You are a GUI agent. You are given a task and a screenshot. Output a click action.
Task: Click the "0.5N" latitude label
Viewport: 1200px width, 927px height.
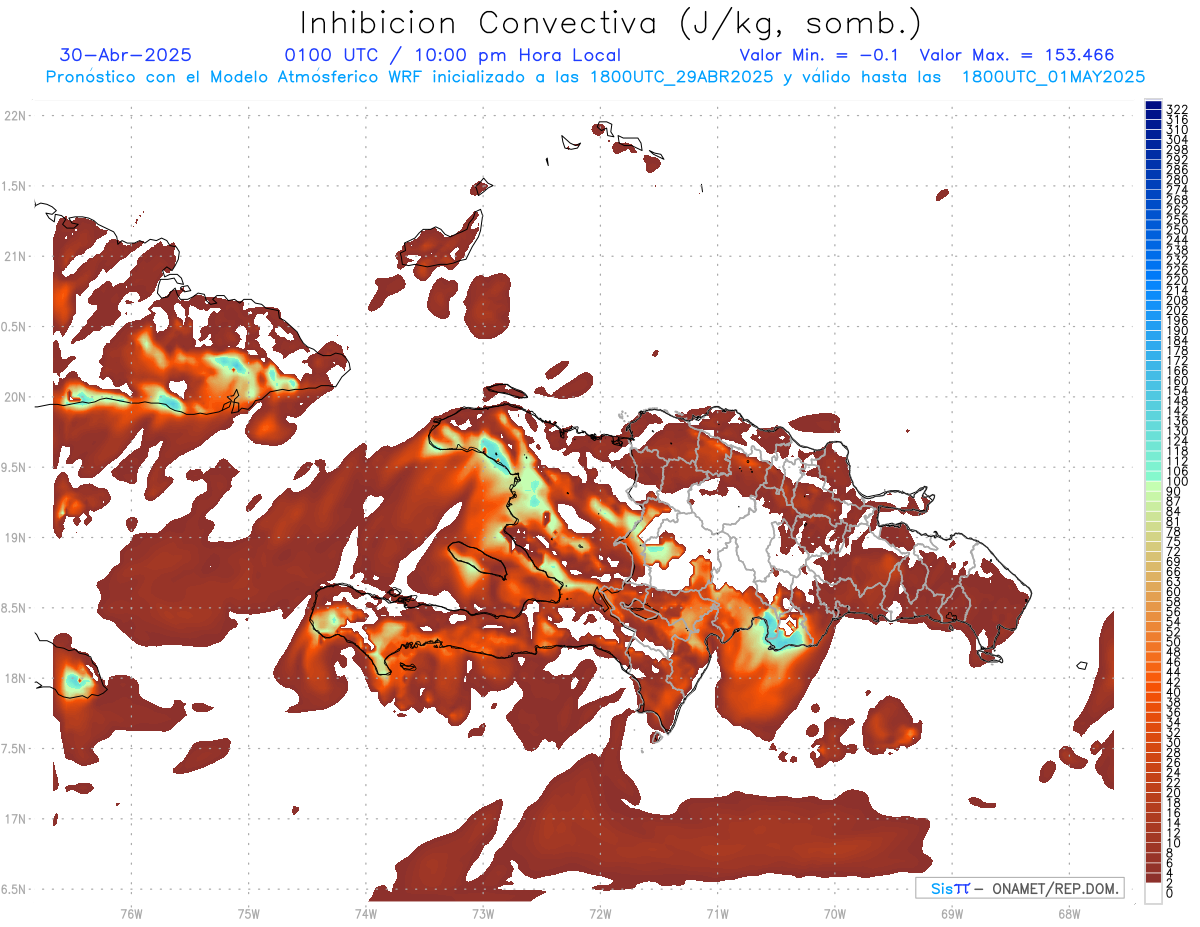click(x=13, y=327)
